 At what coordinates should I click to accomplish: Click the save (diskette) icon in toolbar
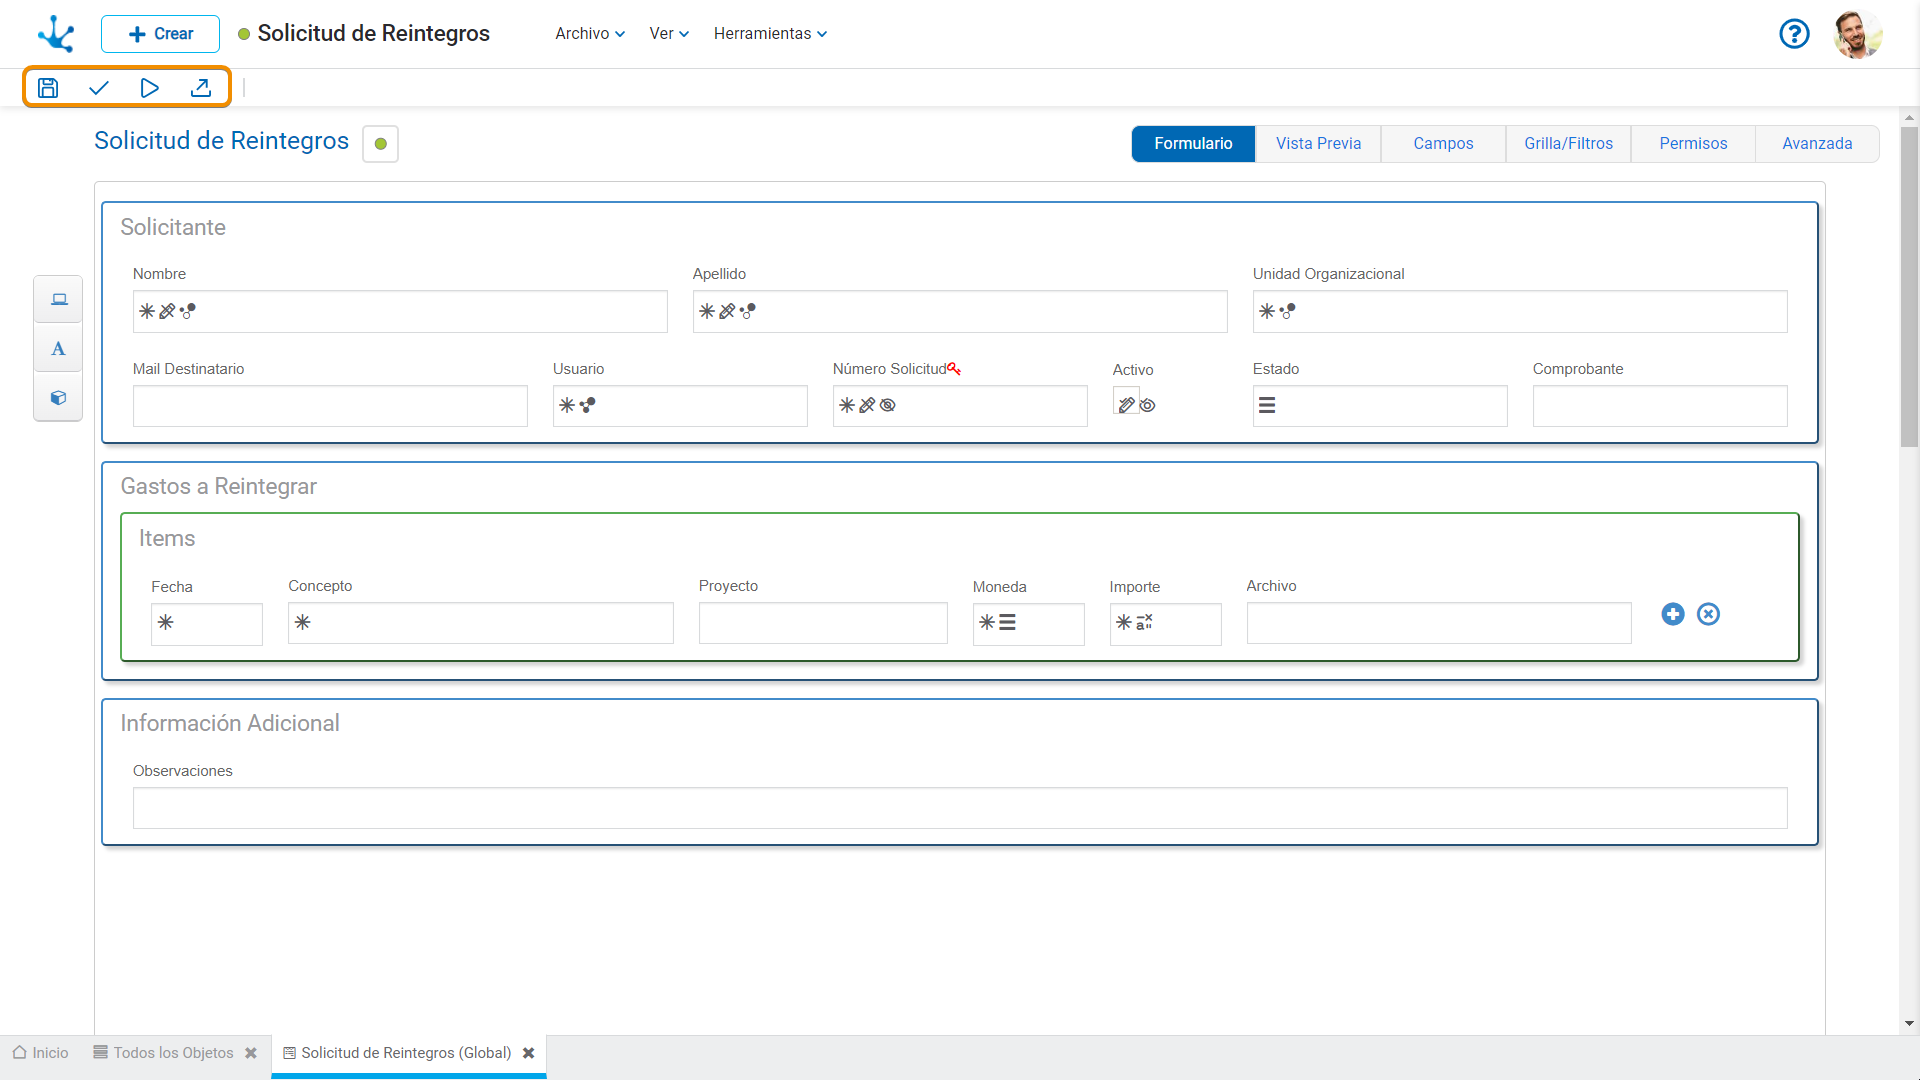[48, 88]
